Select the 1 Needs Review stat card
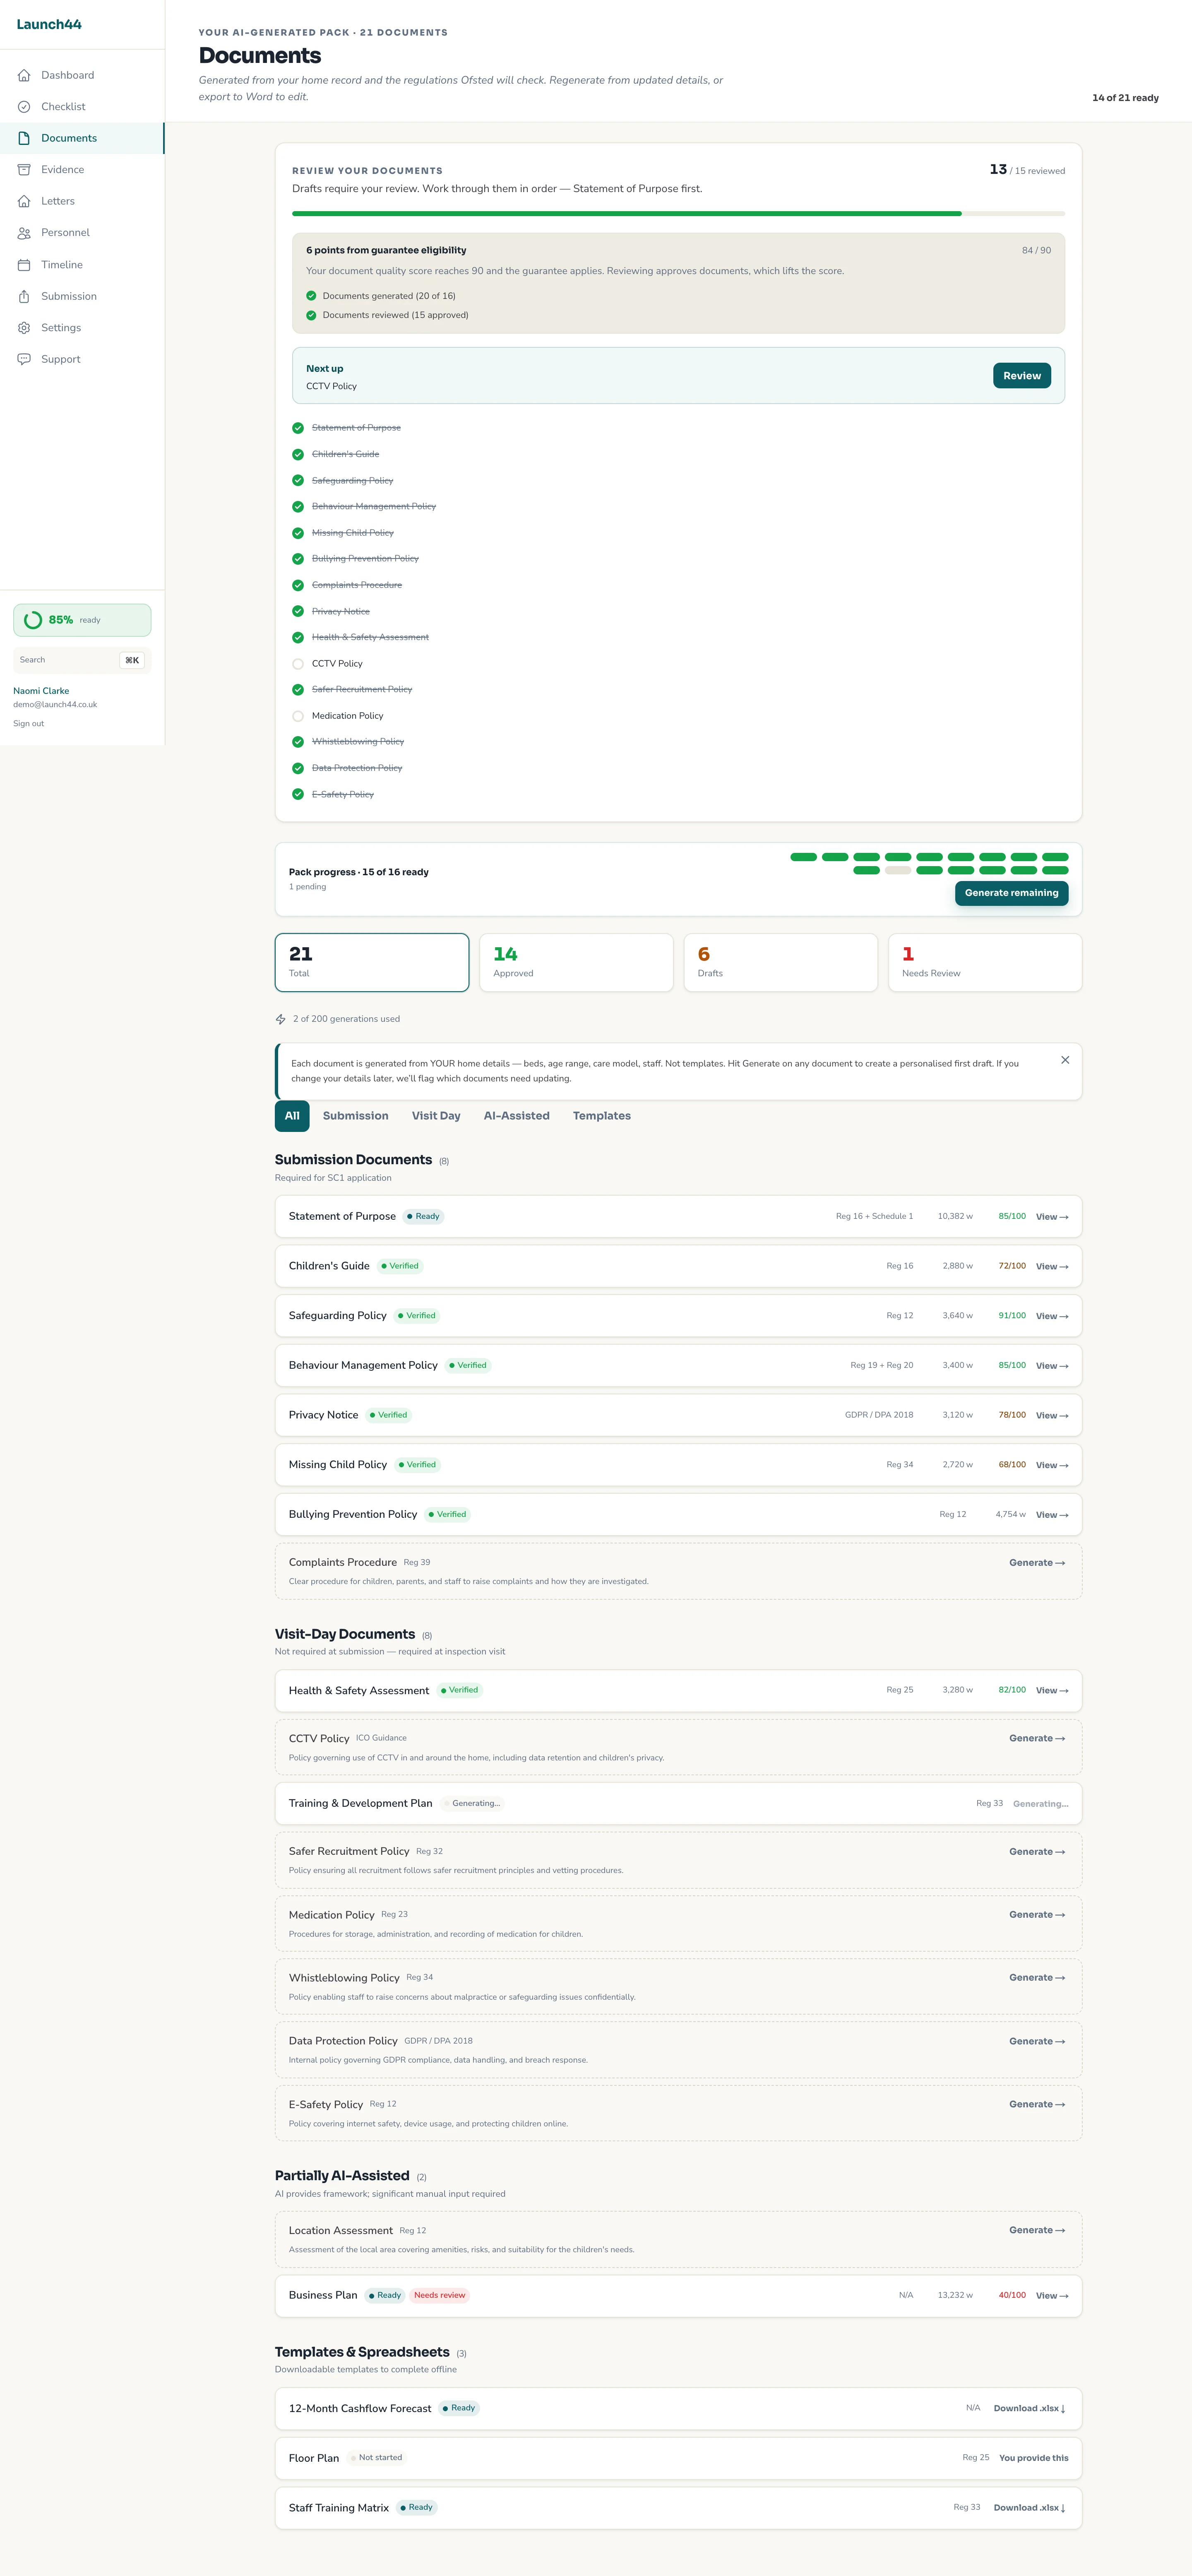 [x=985, y=963]
